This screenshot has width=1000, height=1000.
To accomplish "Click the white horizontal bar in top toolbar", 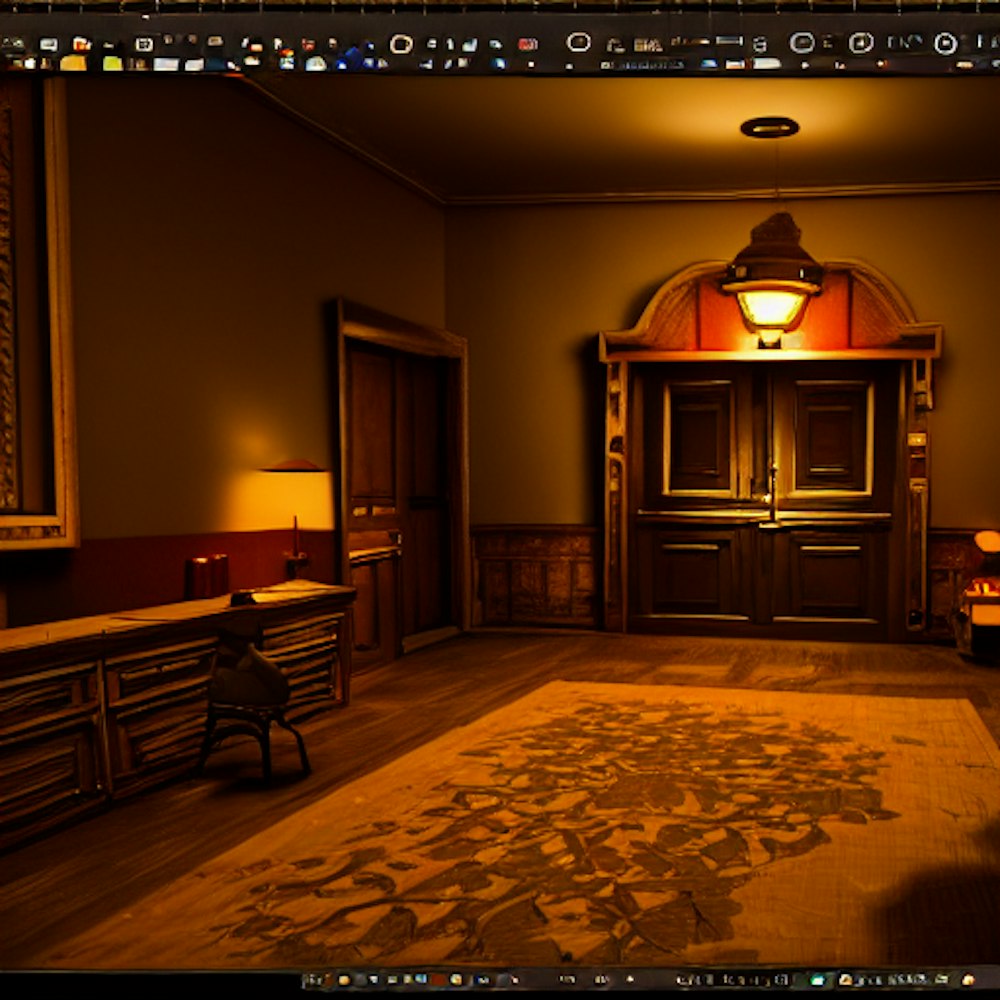I will click(728, 41).
